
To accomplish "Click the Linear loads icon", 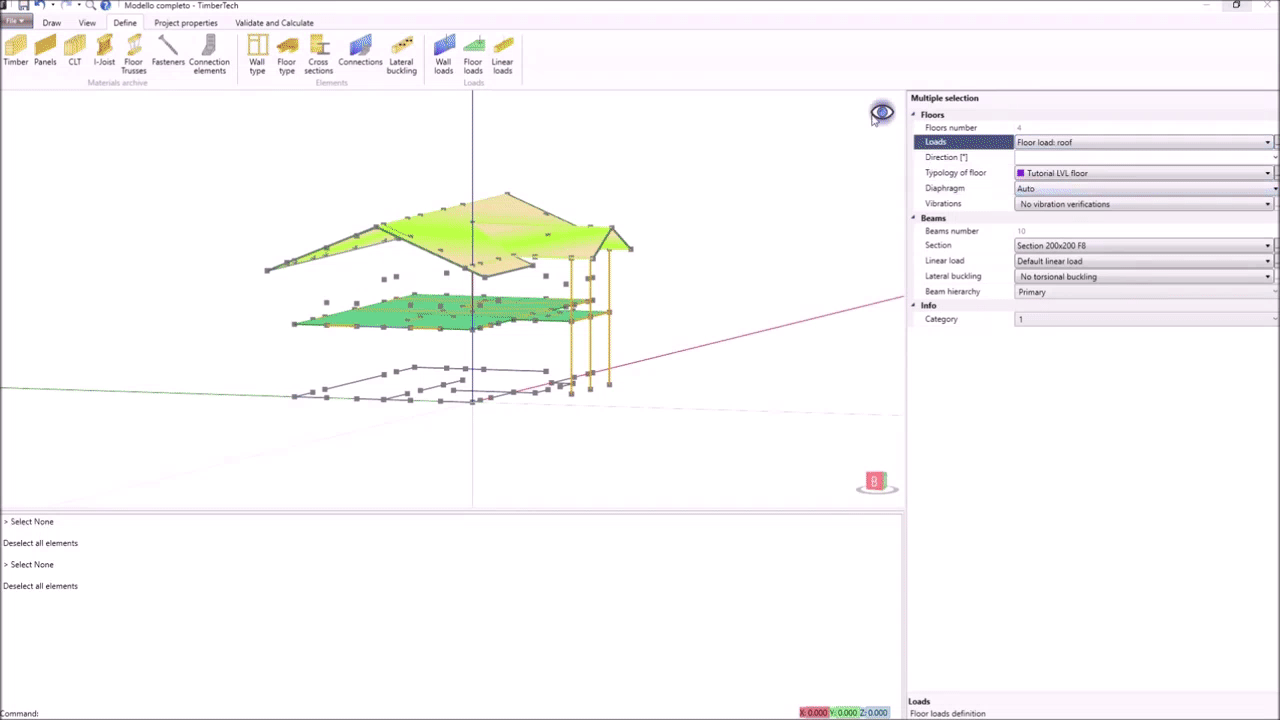I will 502,53.
